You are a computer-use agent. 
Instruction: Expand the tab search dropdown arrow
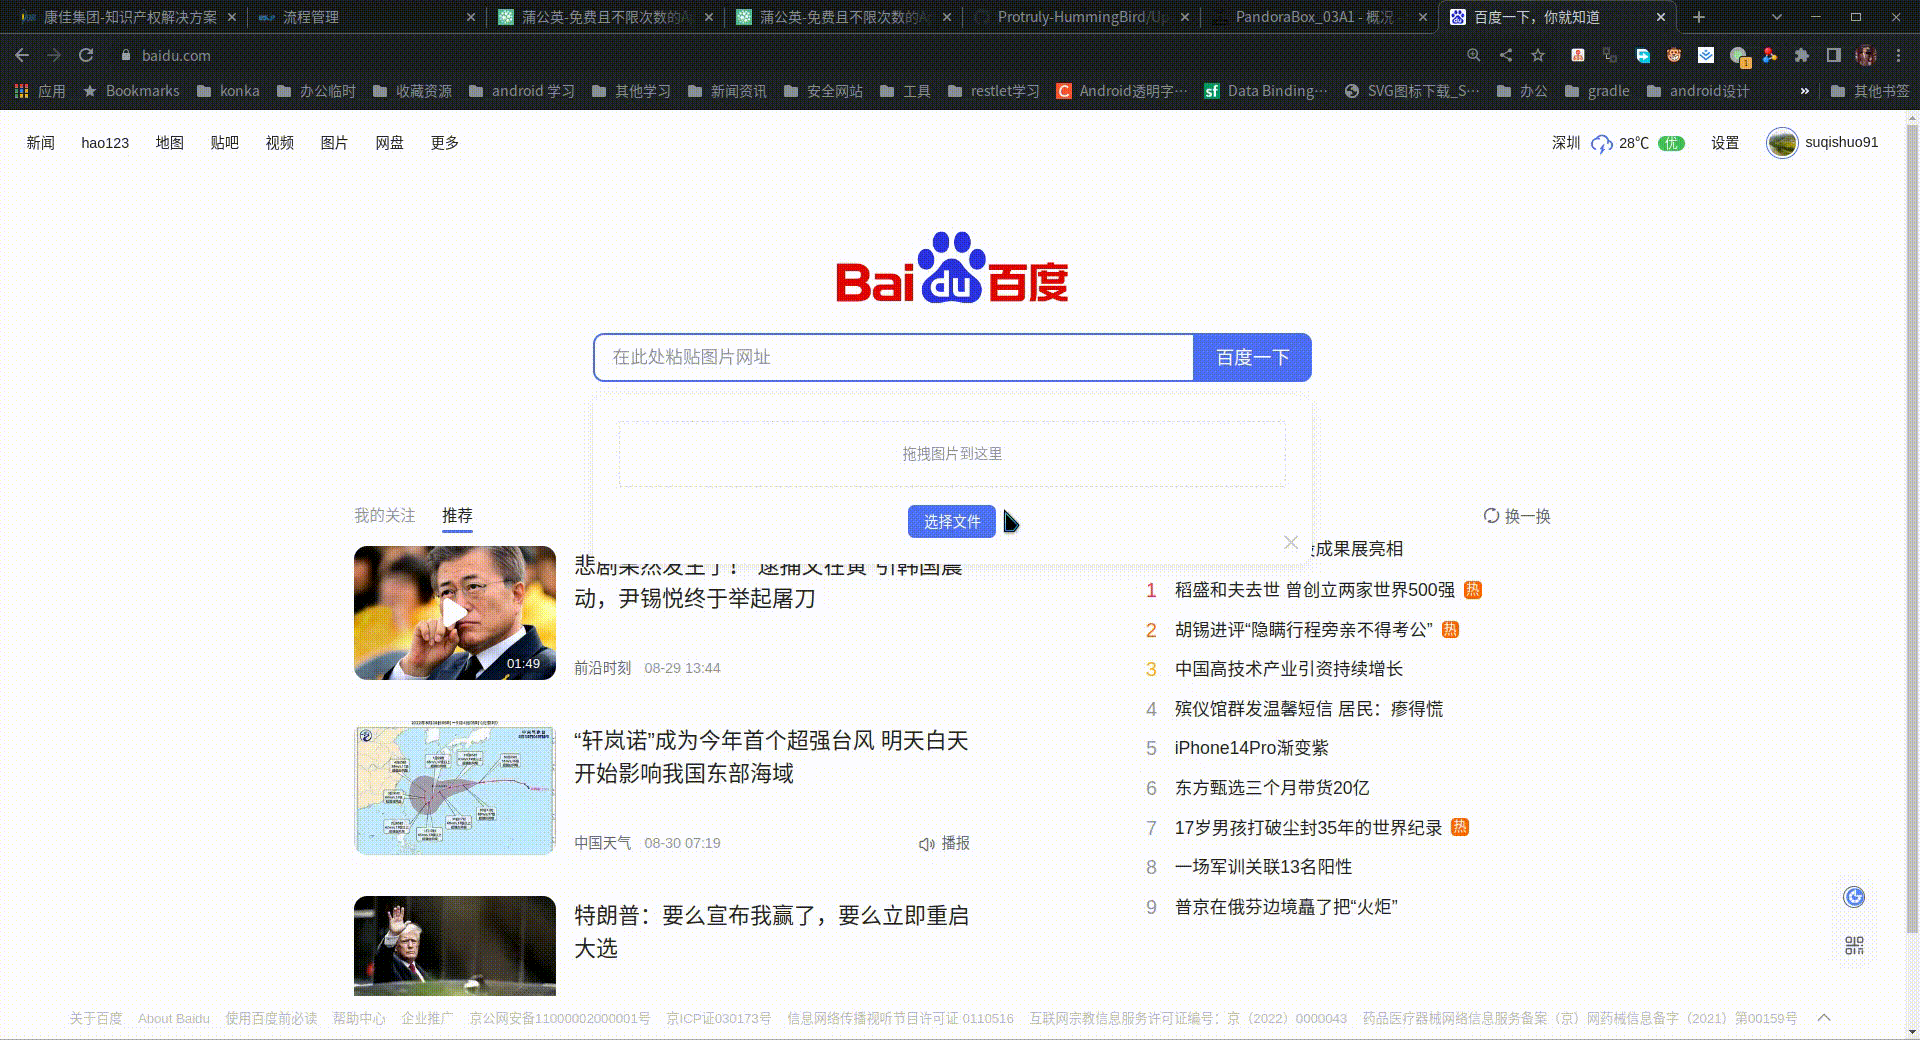click(1777, 17)
